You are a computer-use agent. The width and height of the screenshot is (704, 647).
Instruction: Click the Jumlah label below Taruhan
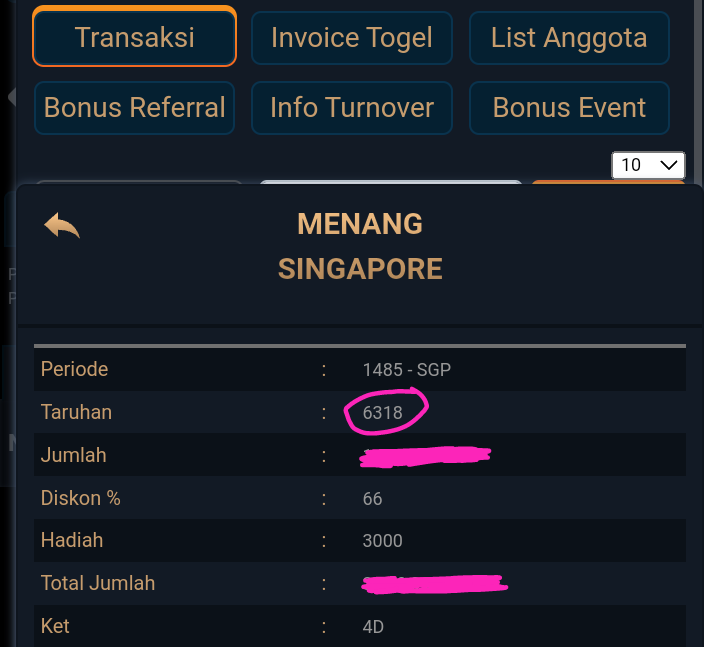(x=73, y=455)
